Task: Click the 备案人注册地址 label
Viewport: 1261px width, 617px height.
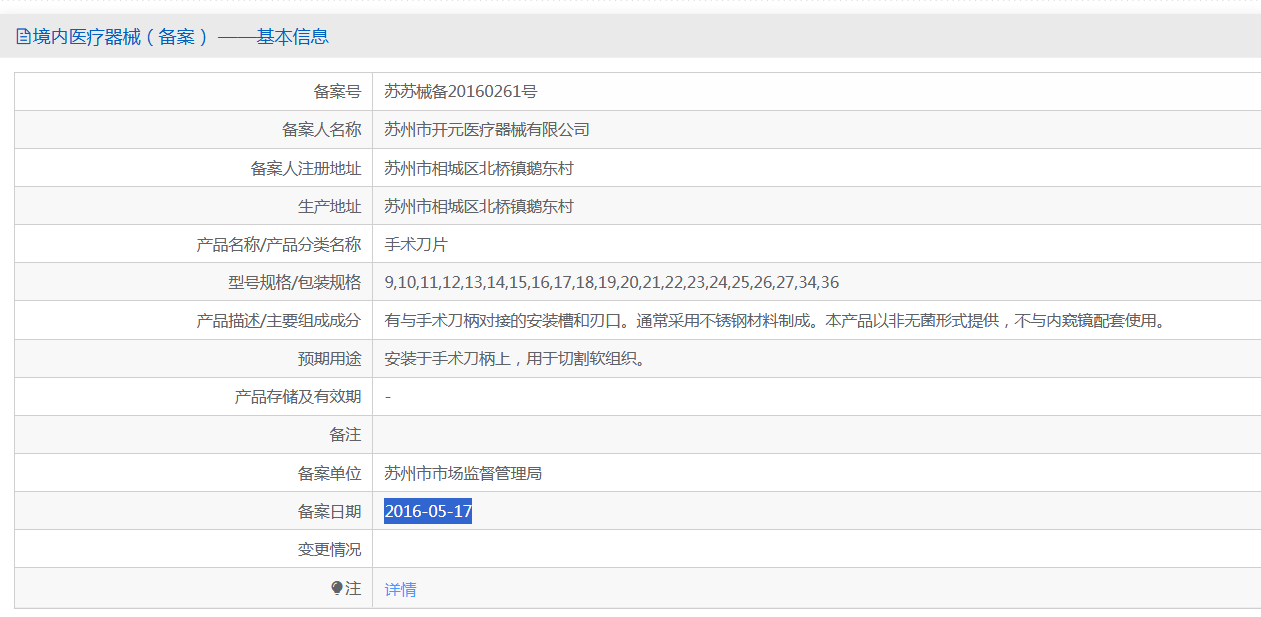Action: pos(305,168)
